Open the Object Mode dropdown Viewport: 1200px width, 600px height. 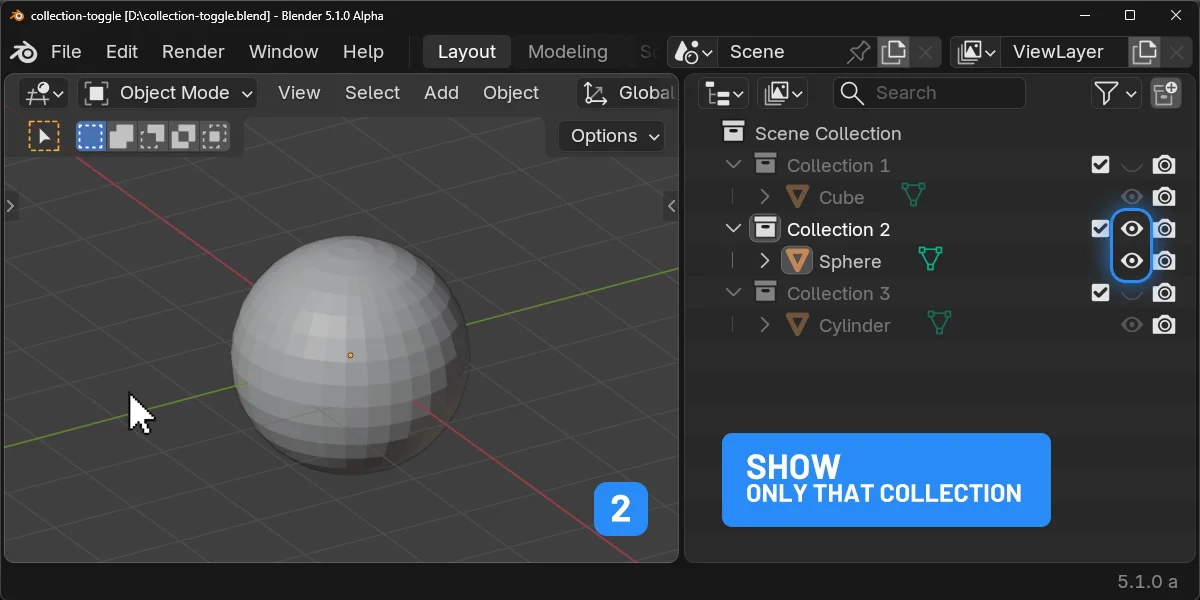166,92
